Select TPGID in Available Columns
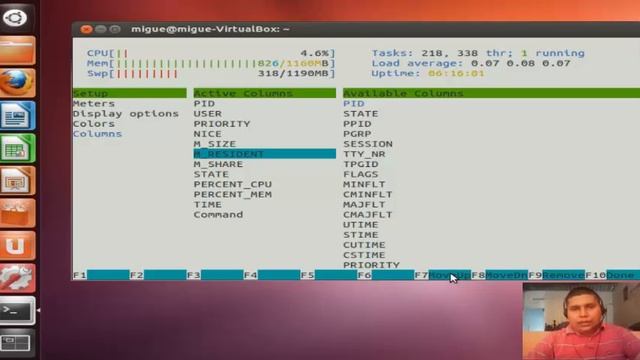The height and width of the screenshot is (360, 640). click(x=361, y=164)
